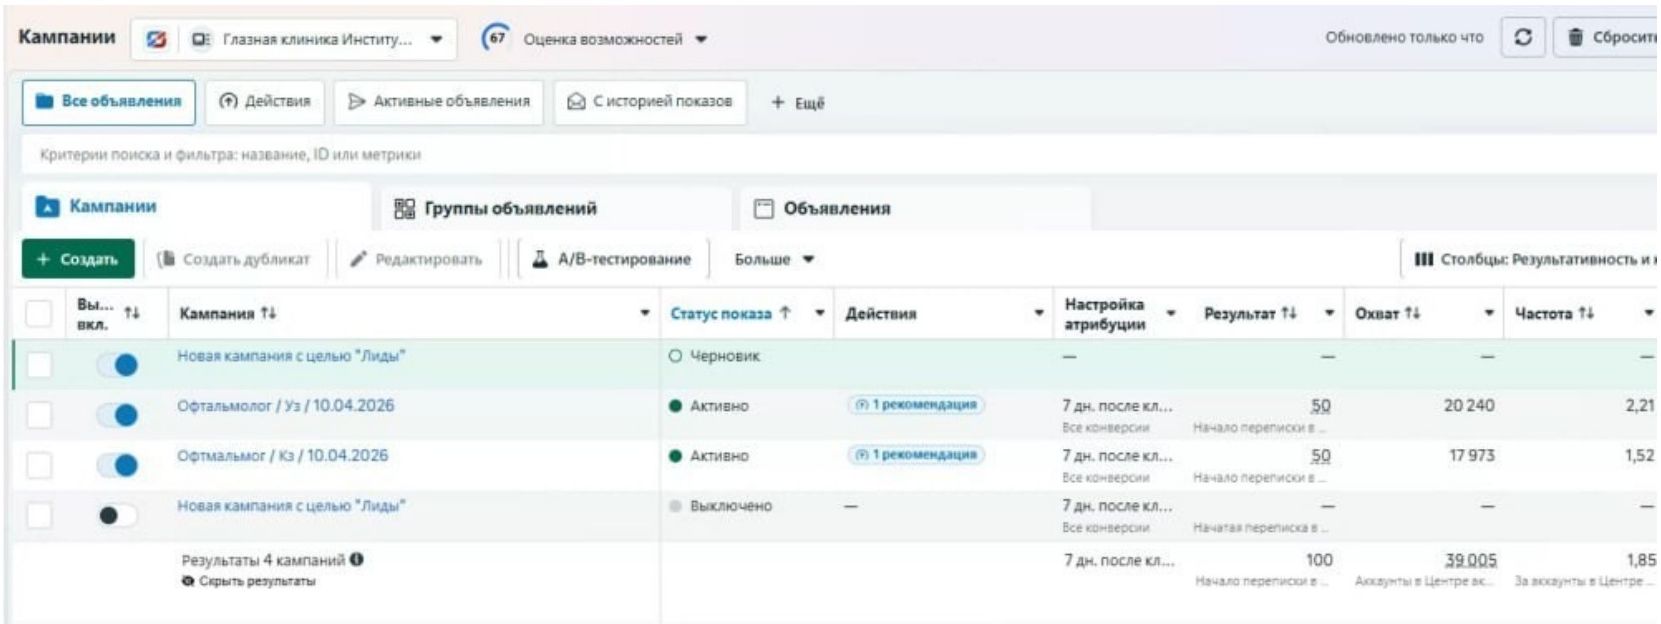Click Создать дубликат button
Viewport: 1661px width, 624px height.
pos(234,259)
